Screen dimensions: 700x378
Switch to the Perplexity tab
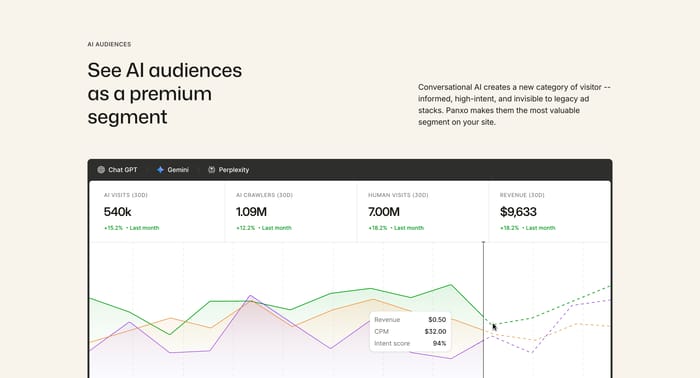coord(229,170)
